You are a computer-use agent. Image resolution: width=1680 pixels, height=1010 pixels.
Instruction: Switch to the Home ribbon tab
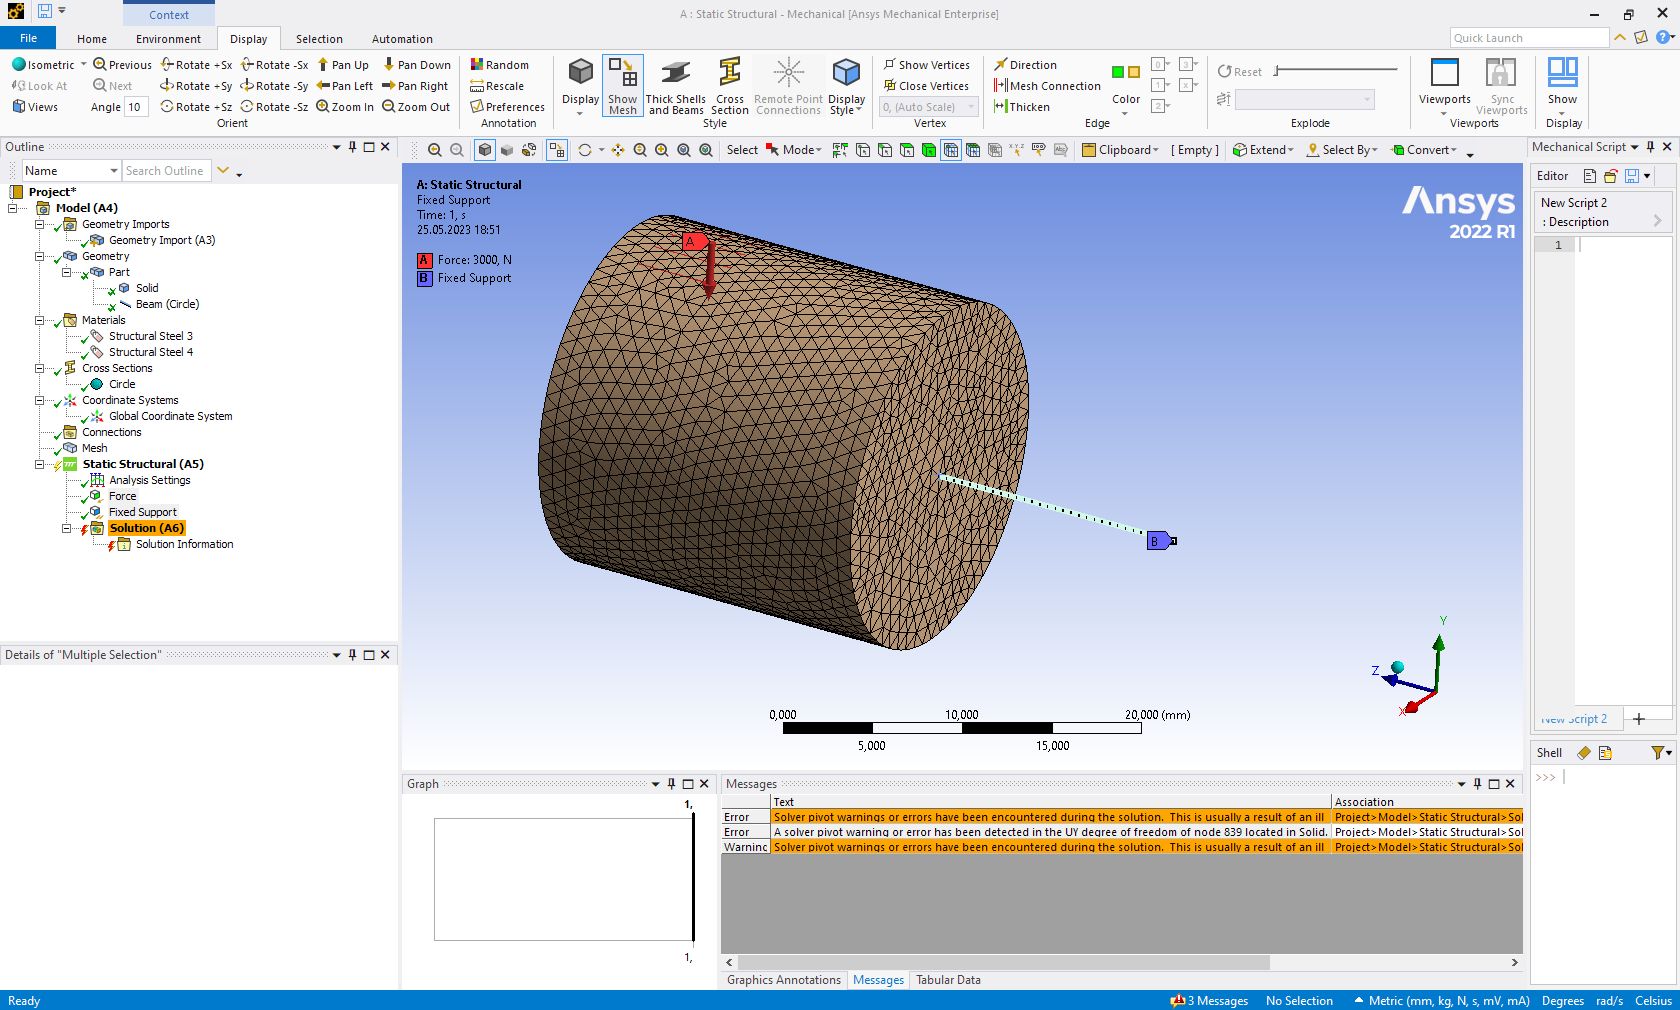(92, 39)
